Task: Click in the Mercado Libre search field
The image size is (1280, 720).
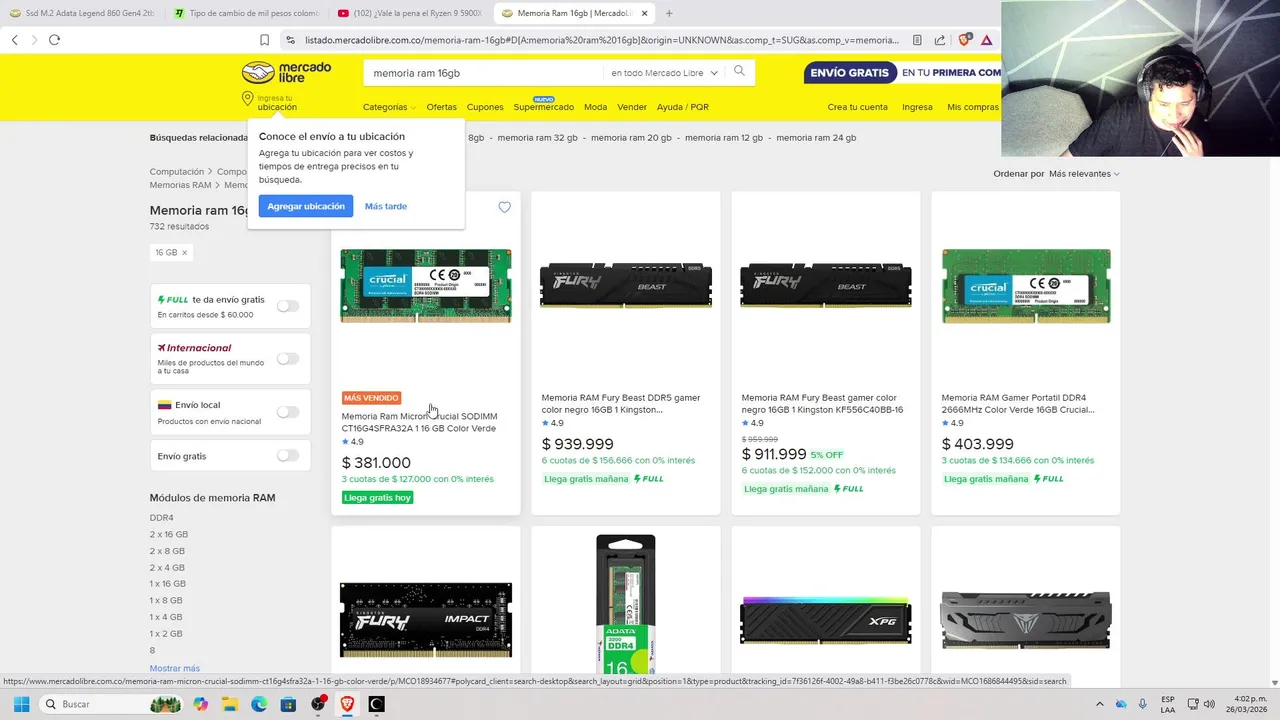Action: pos(485,73)
